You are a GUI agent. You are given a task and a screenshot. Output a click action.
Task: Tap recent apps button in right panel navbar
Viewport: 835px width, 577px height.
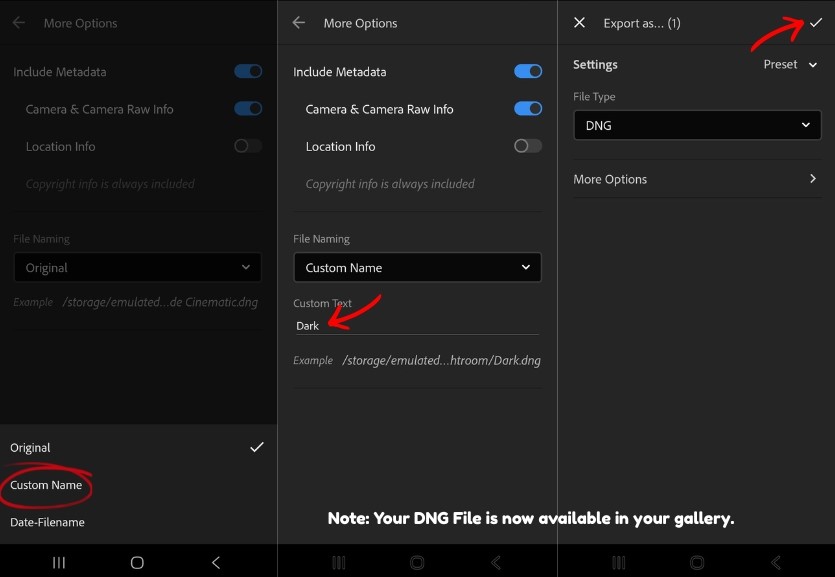pyautogui.click(x=618, y=562)
